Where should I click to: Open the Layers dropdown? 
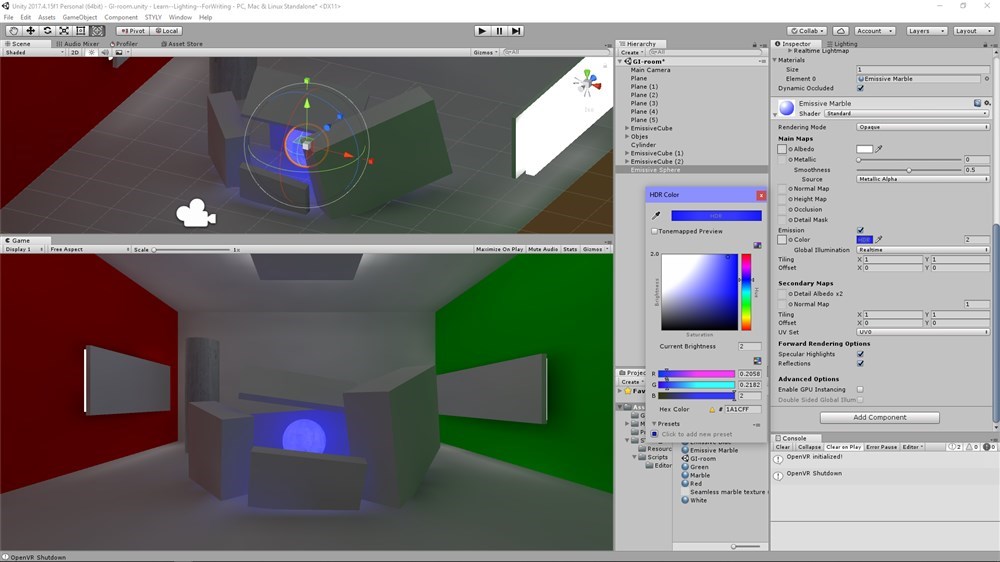pyautogui.click(x=926, y=31)
